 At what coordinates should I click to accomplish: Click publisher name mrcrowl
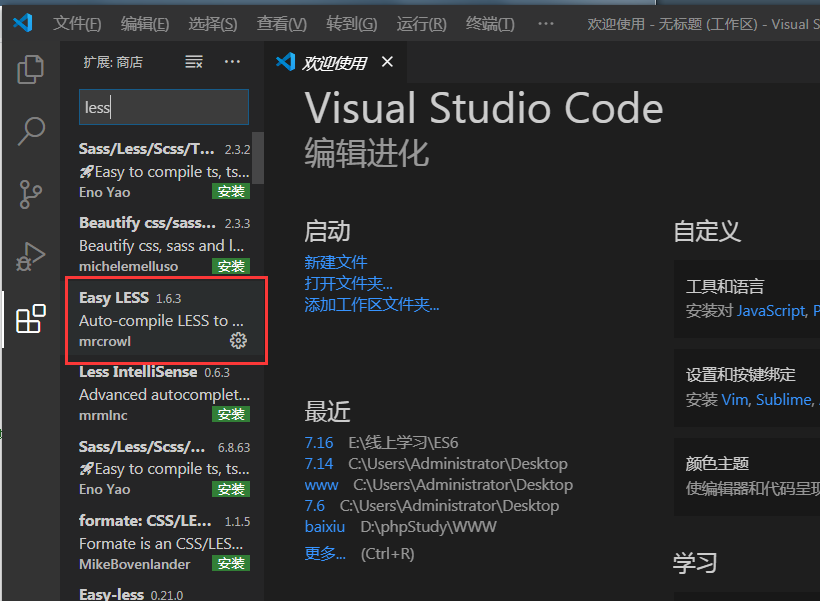[105, 342]
